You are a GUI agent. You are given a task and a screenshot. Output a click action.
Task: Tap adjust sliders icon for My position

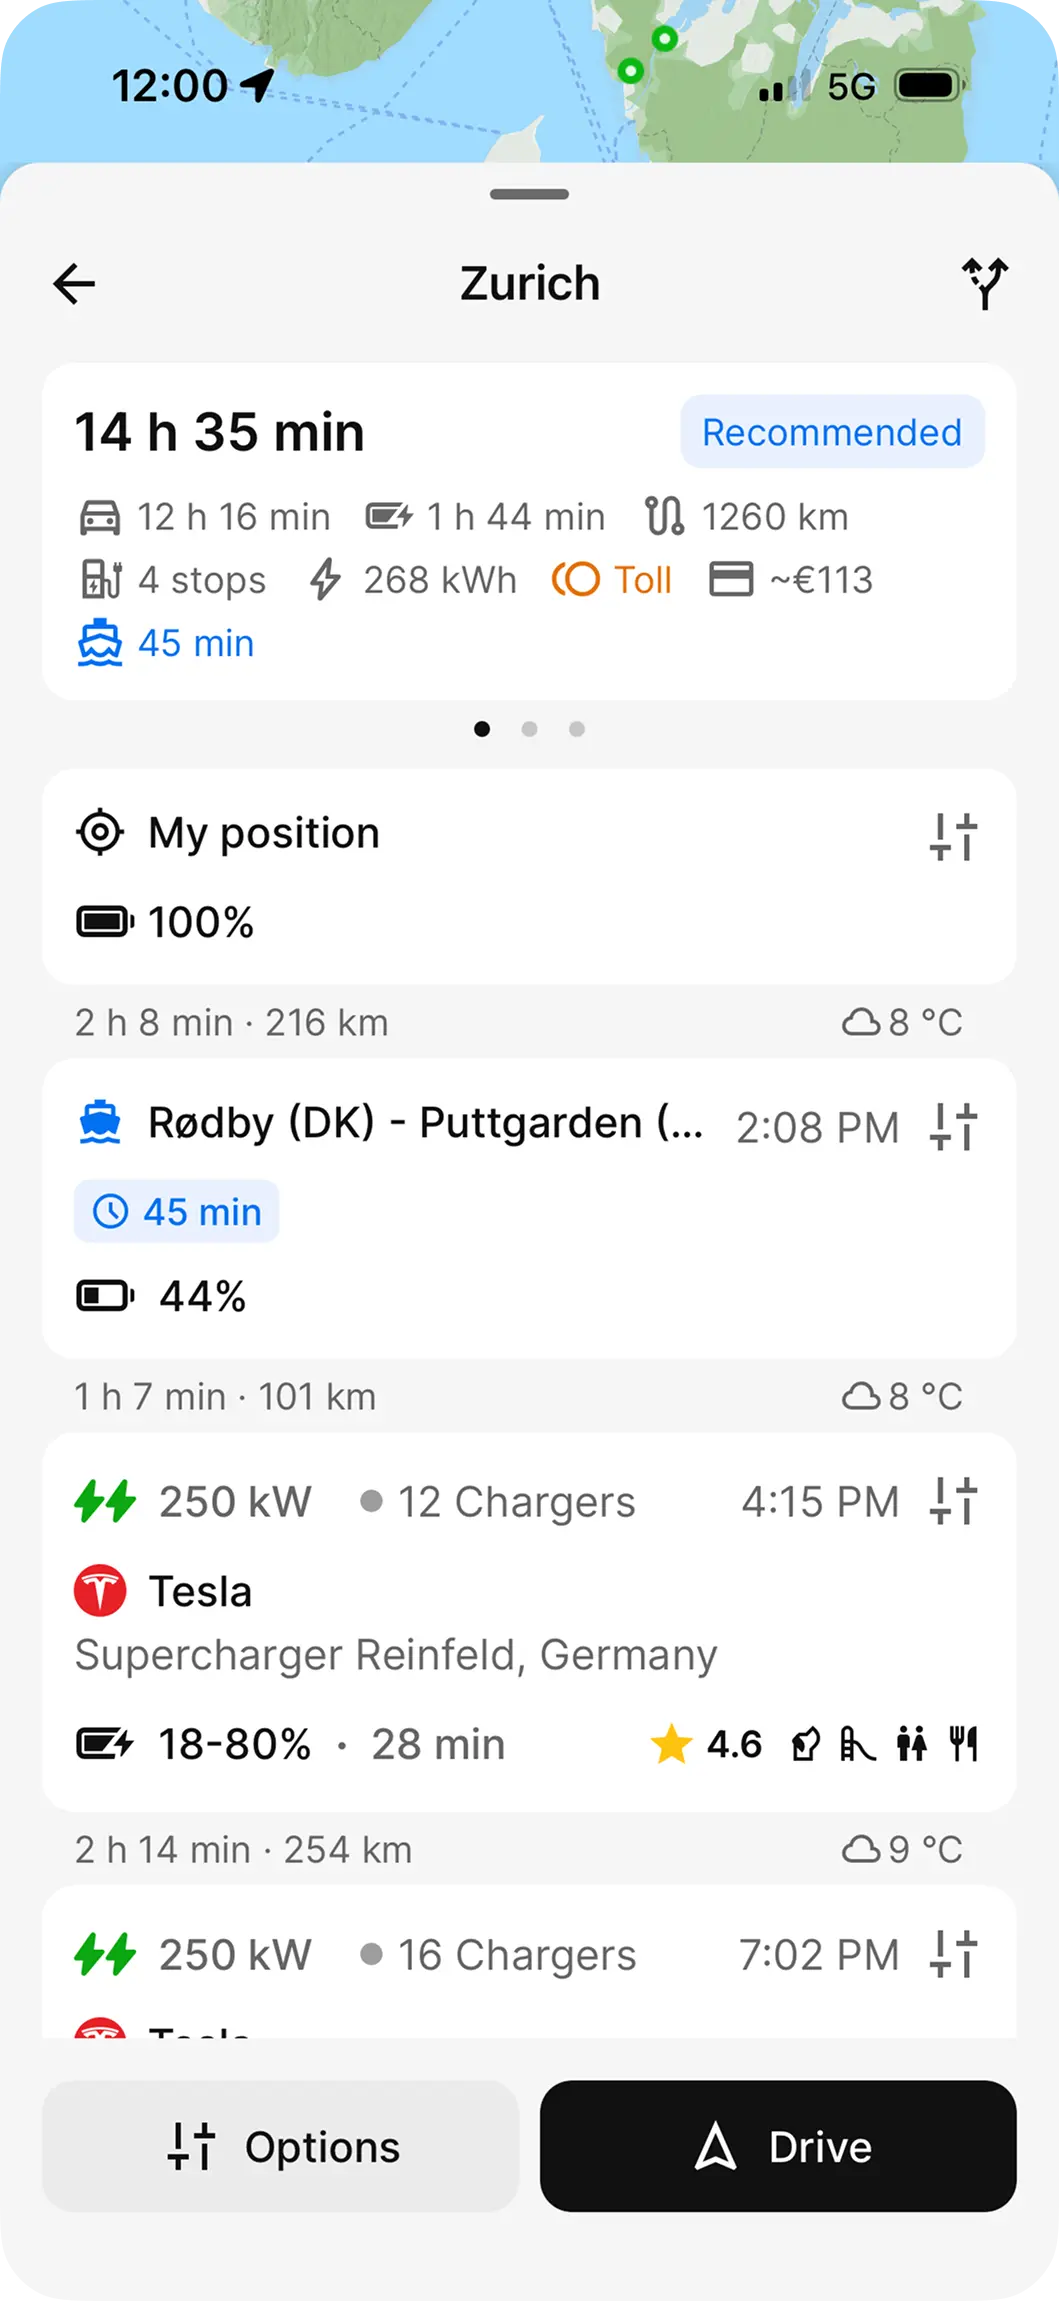(x=953, y=836)
